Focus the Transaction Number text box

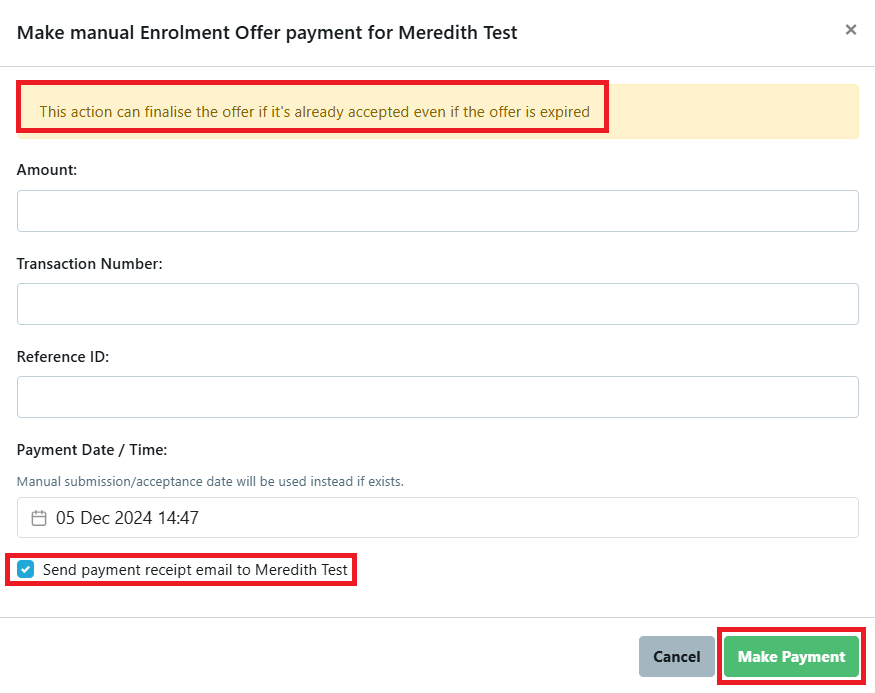tap(437, 303)
